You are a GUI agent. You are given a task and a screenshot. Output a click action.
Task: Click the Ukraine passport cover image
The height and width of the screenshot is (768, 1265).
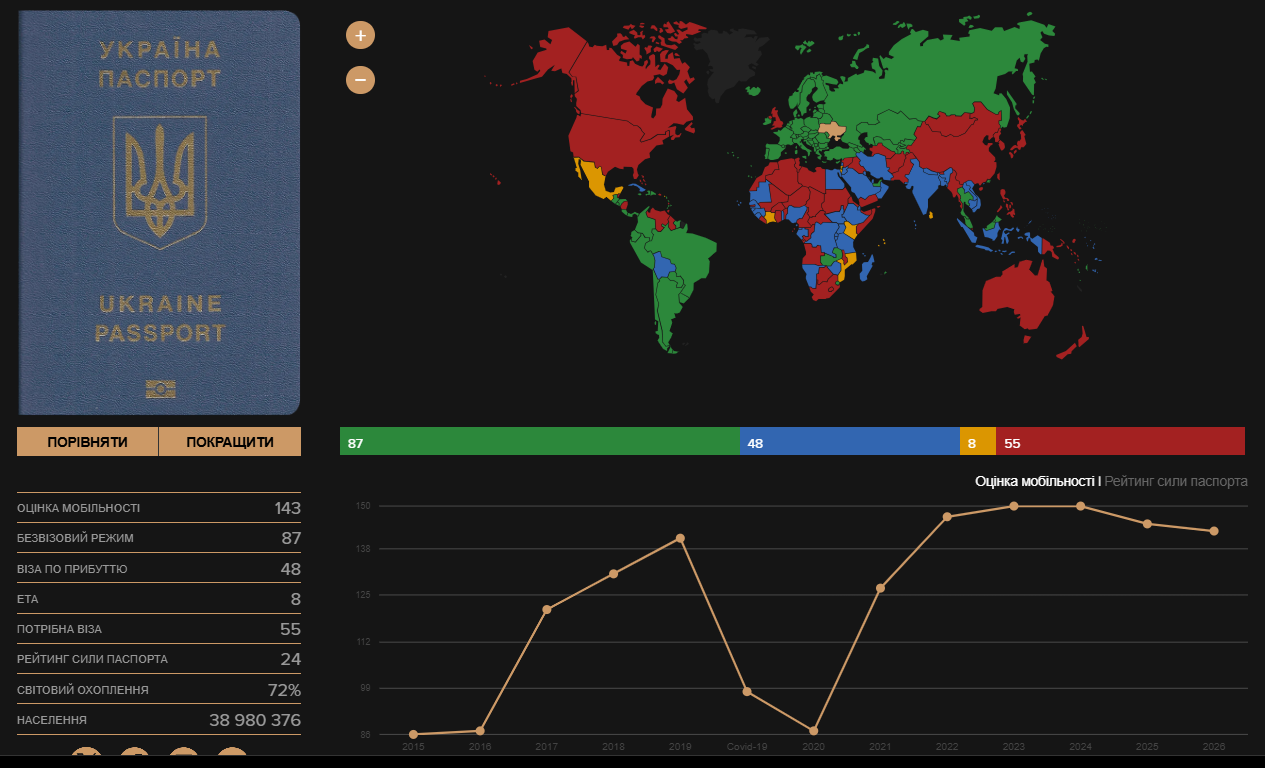click(x=159, y=213)
